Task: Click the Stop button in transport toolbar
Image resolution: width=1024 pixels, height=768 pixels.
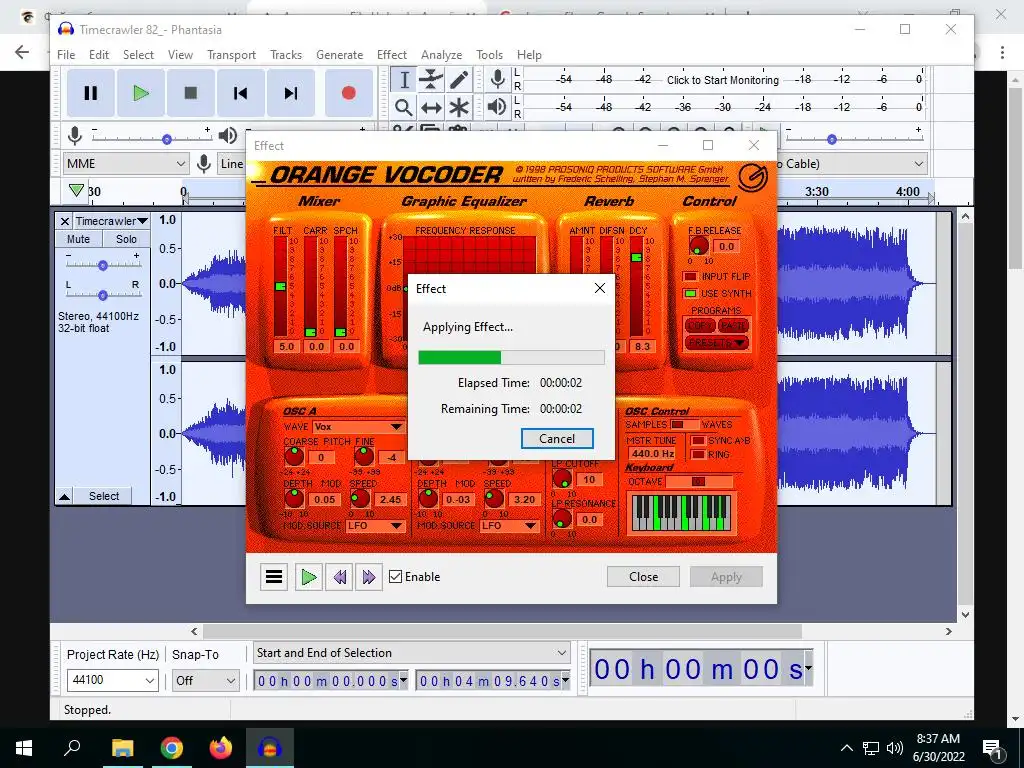Action: 191,93
